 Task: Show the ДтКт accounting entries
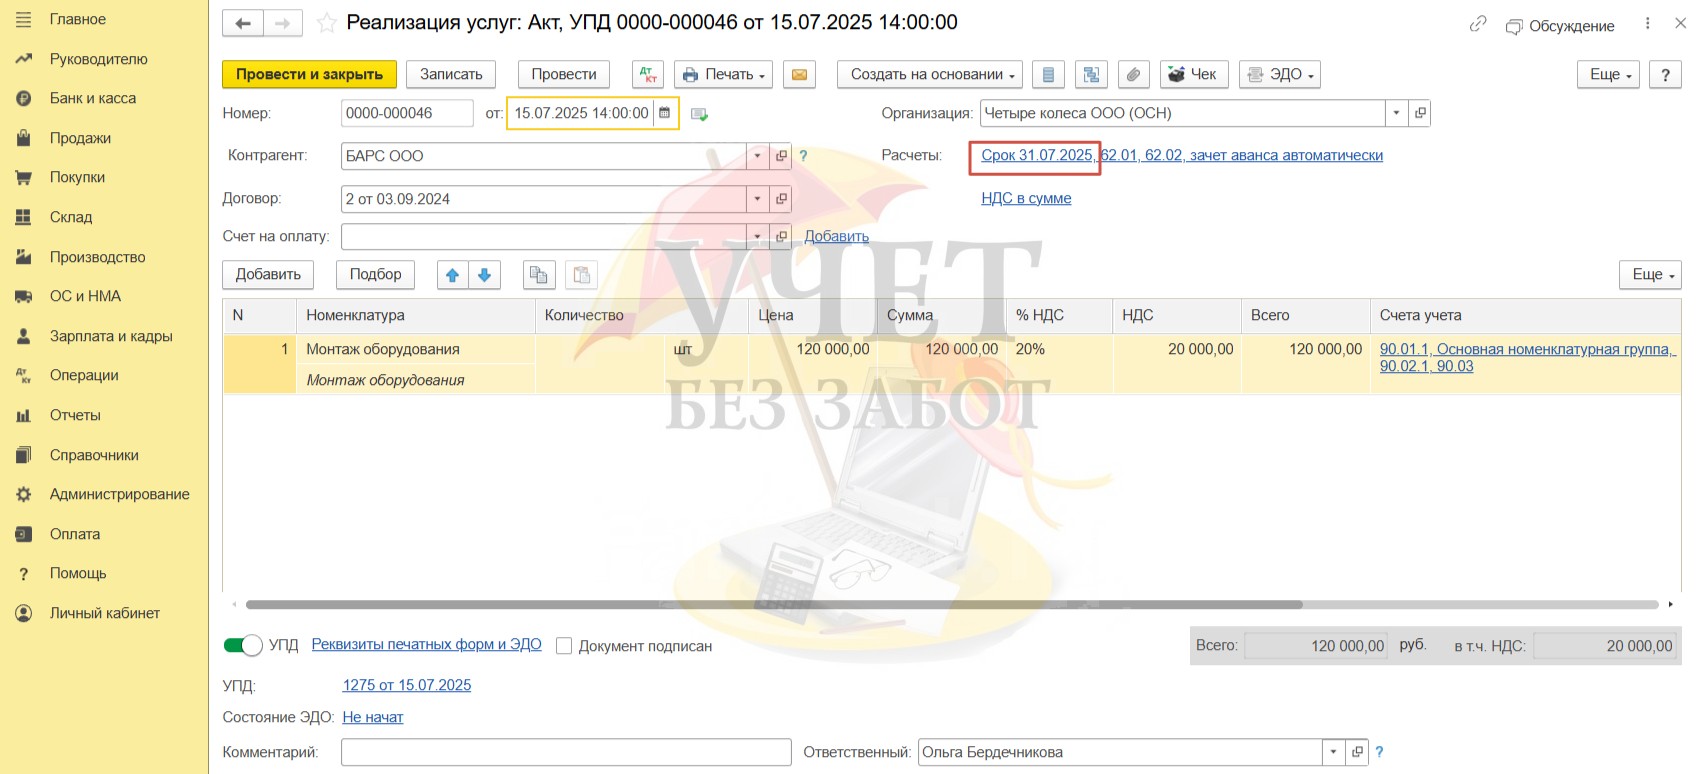point(648,74)
